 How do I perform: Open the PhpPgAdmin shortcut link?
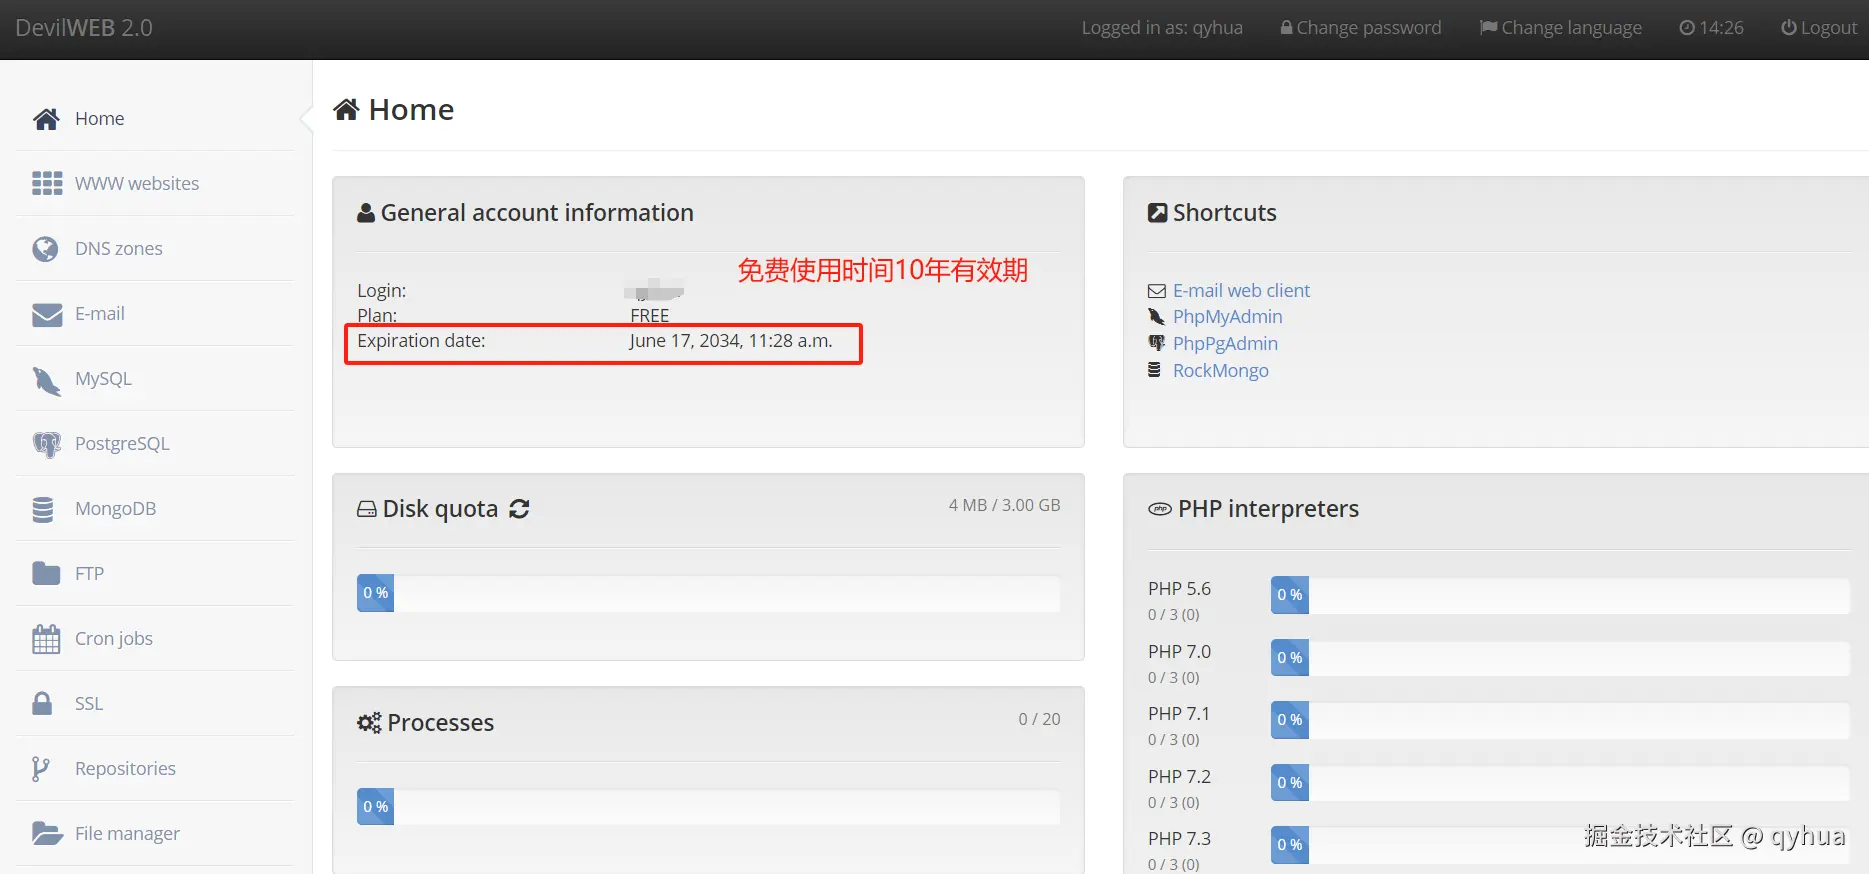[x=1225, y=344]
